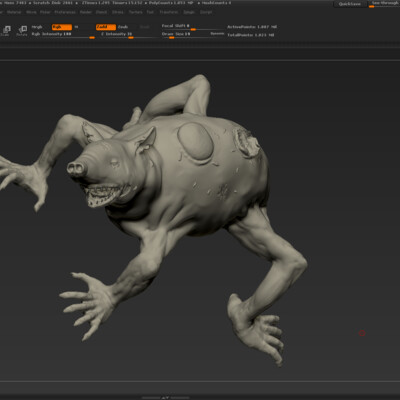Expand the bottom shelf divider arrows
The height and width of the screenshot is (400, 400).
pyautogui.click(x=166, y=397)
